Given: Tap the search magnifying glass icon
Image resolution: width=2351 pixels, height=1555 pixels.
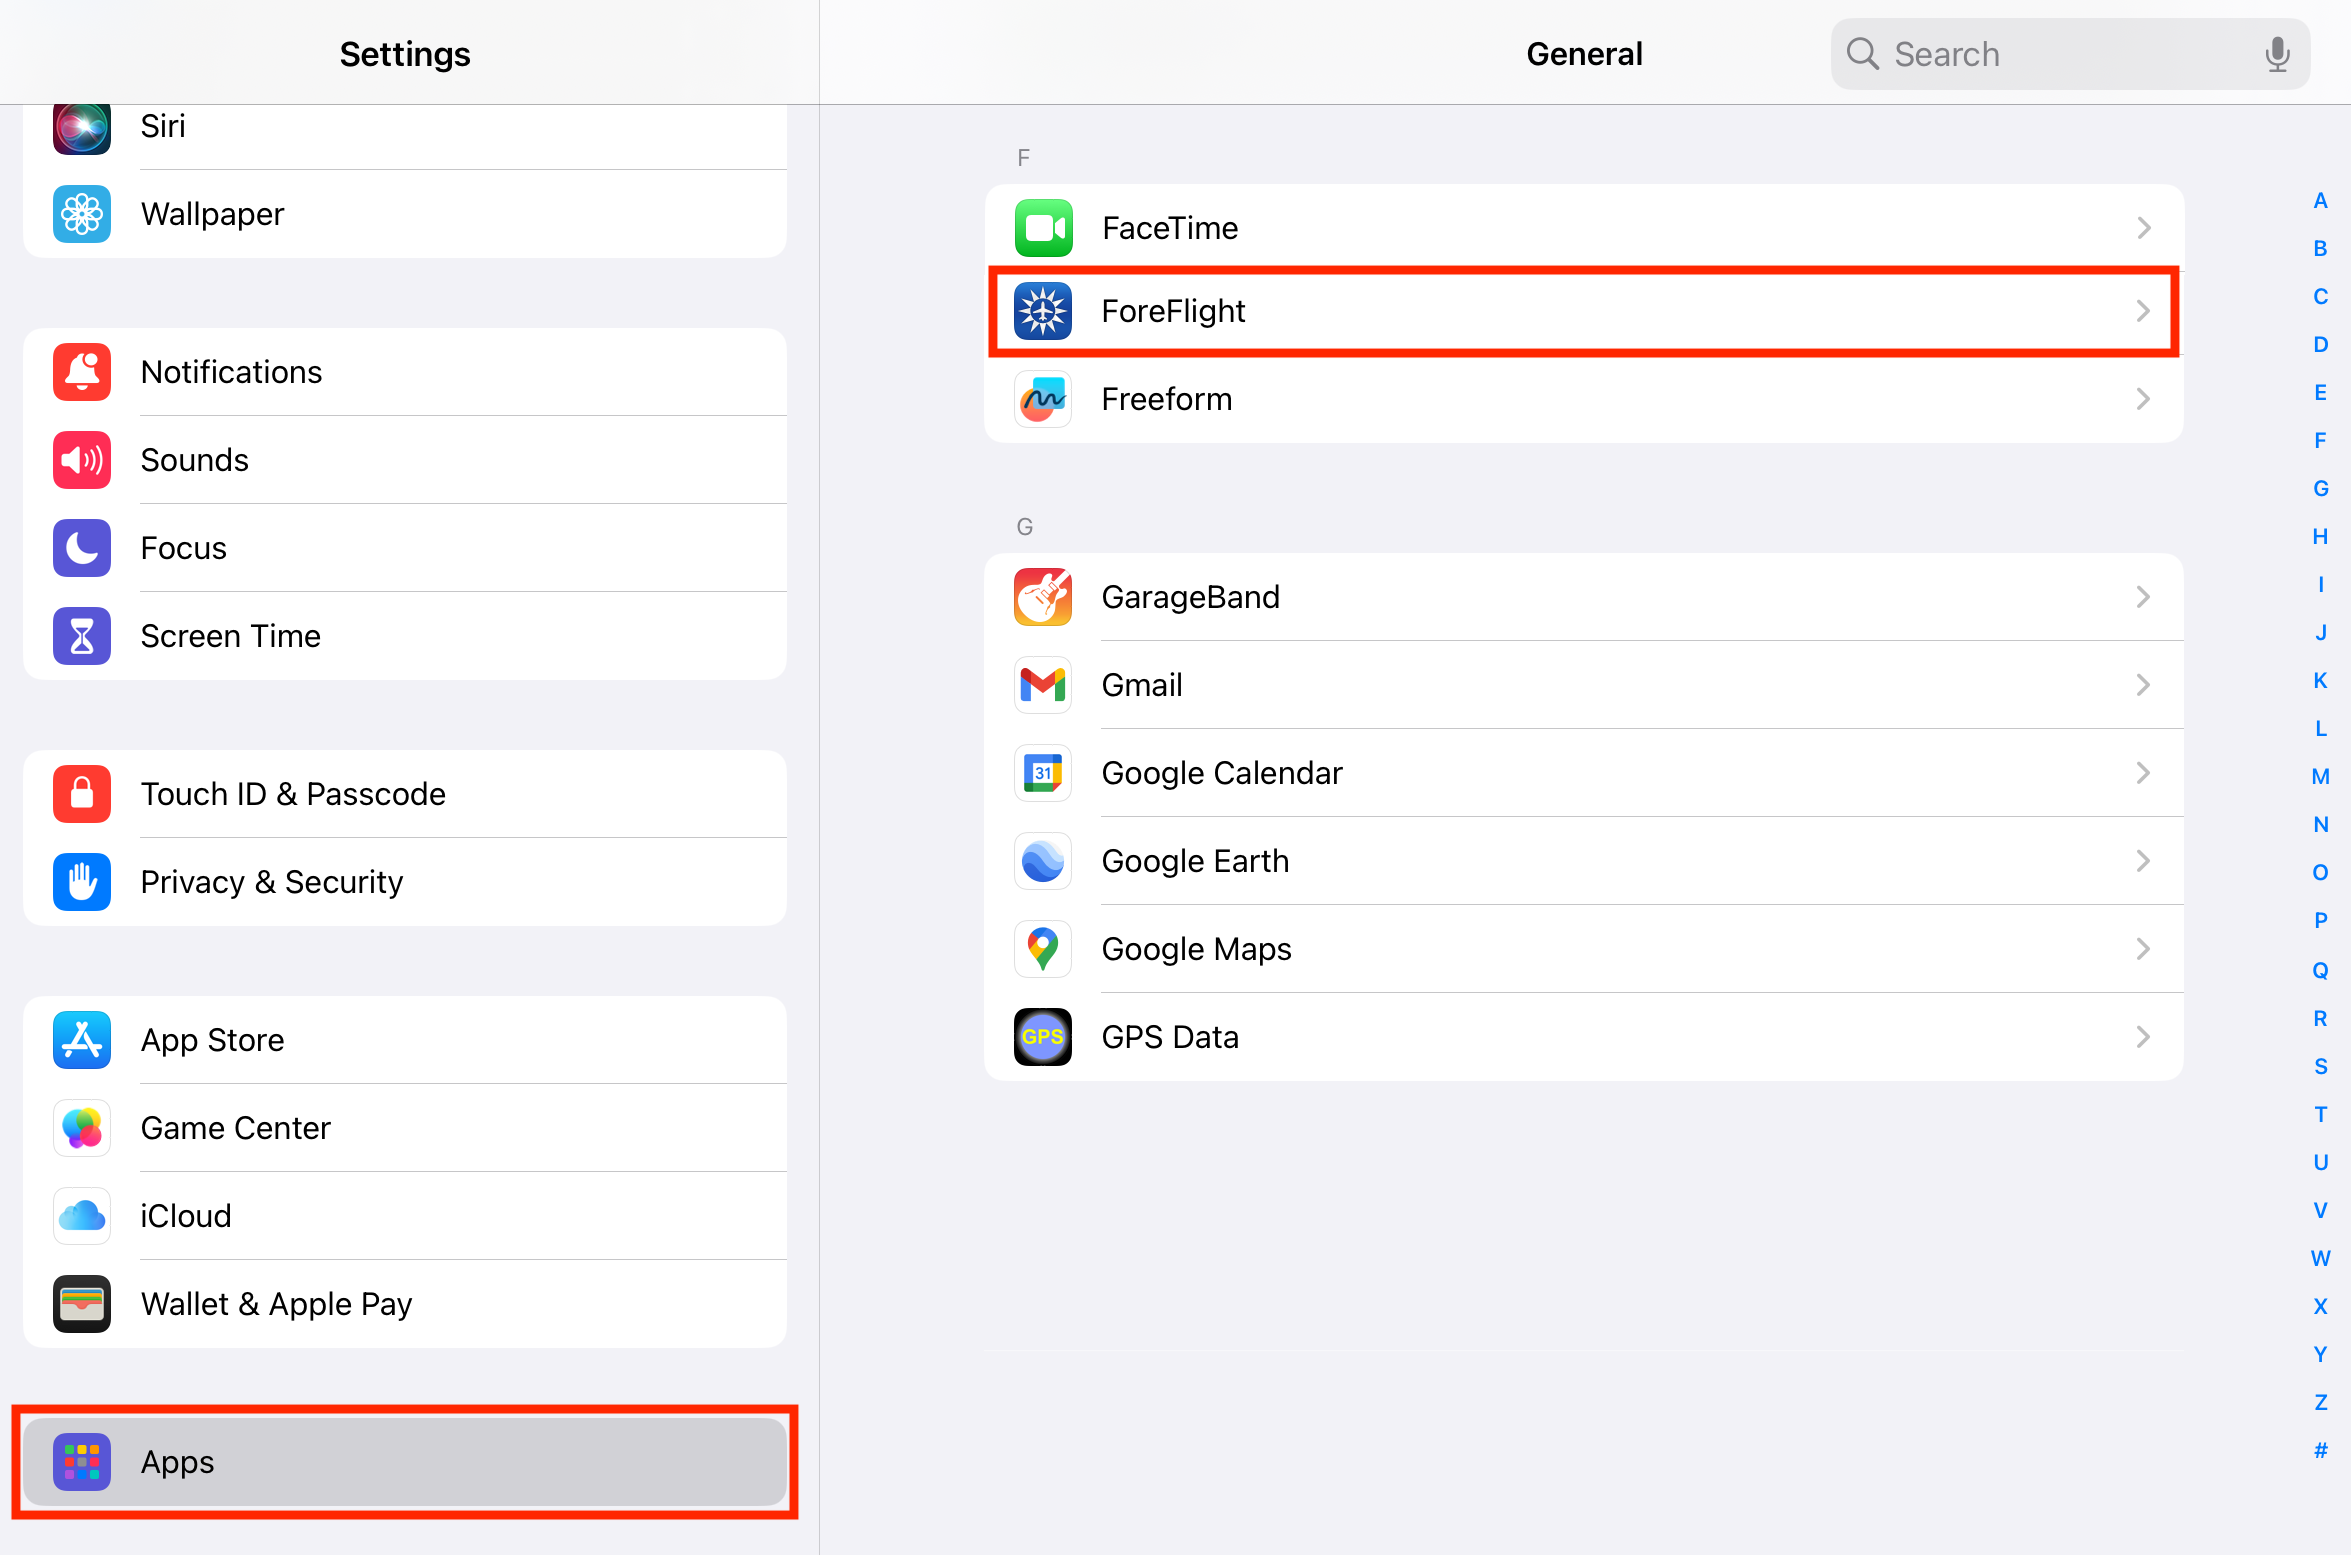Looking at the screenshot, I should tap(1862, 53).
